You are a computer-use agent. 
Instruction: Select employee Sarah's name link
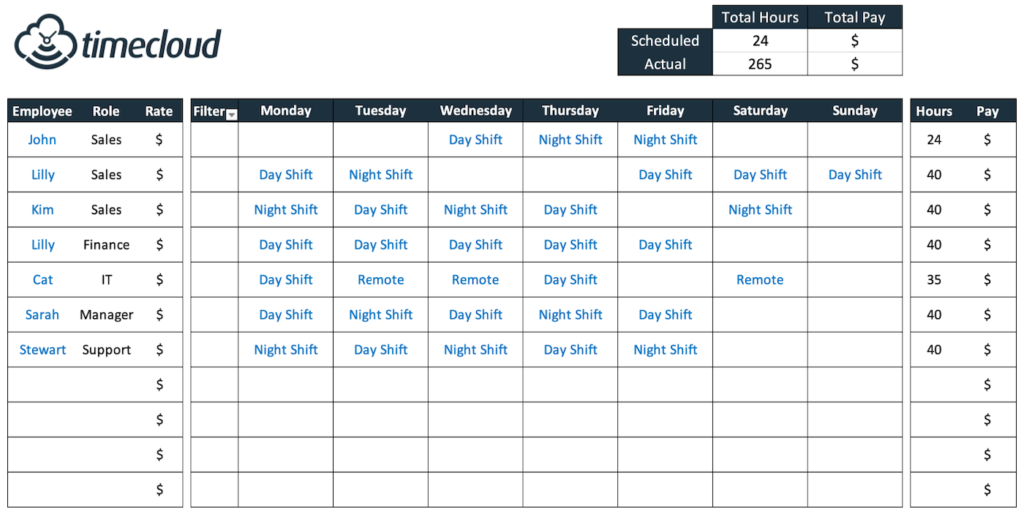point(42,315)
